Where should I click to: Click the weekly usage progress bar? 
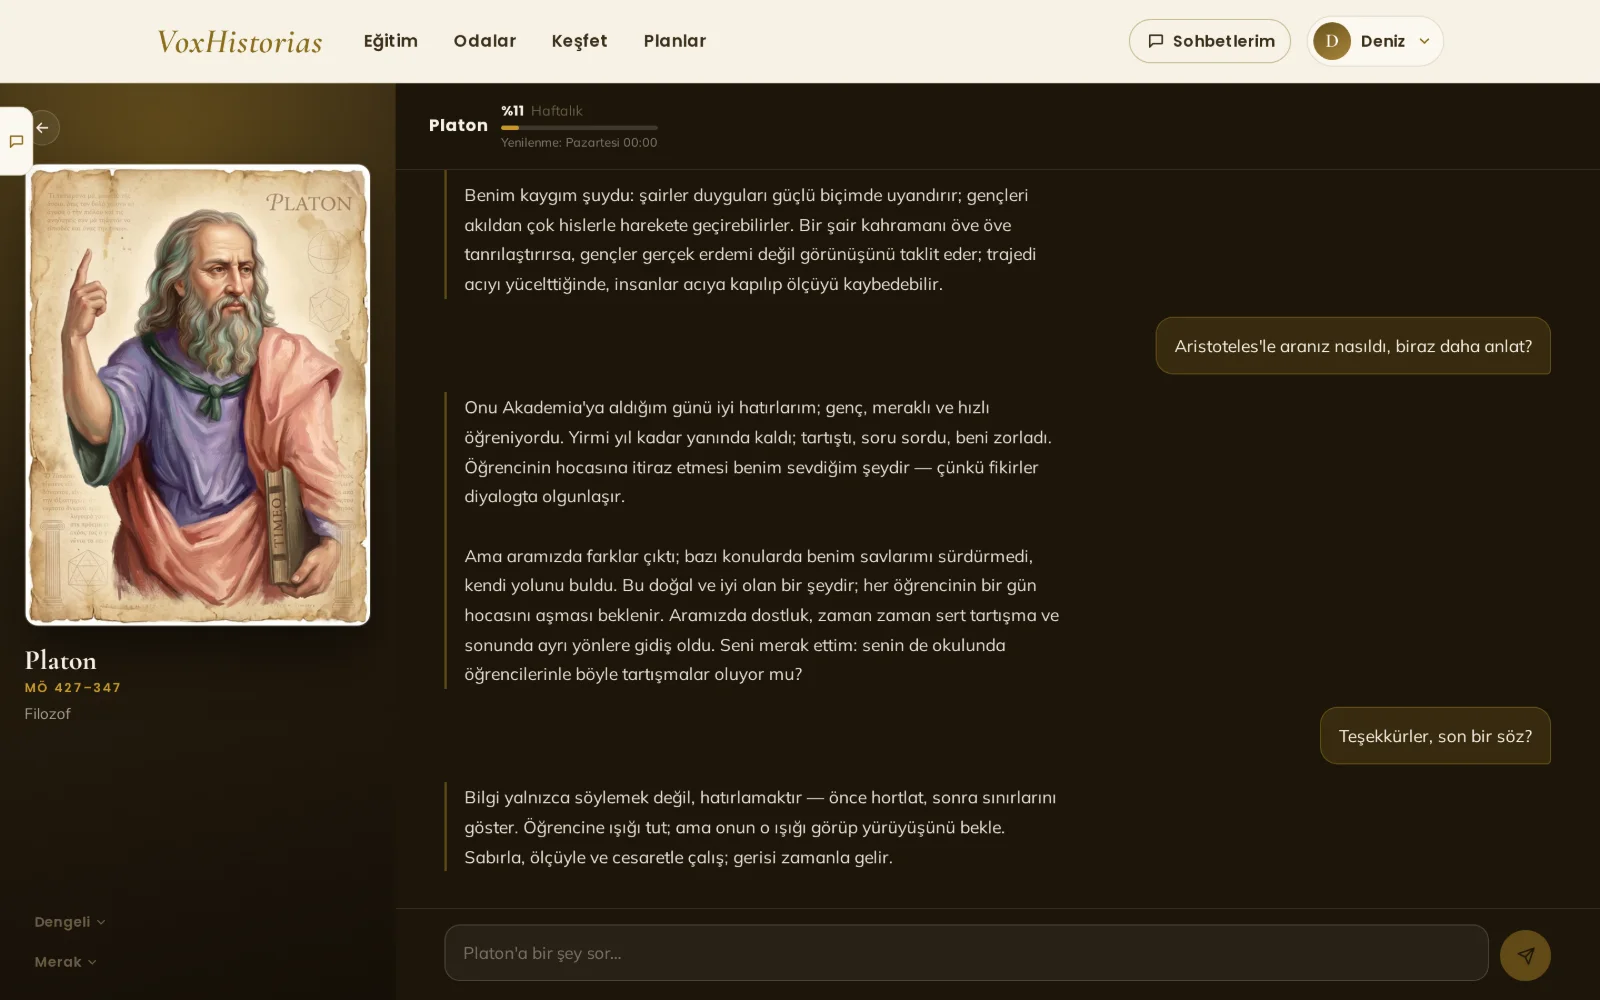579,127
